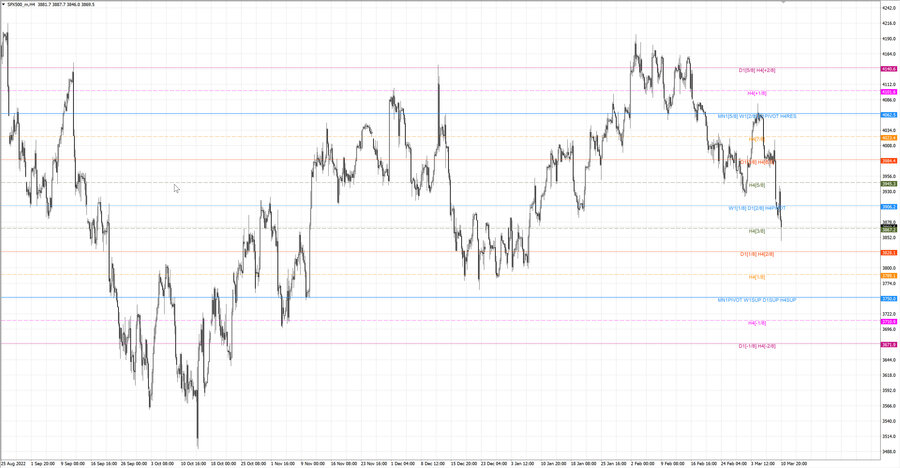The image size is (900, 468).
Task: Click the '10 Oct 16:00' time axis label
Action: [x=193, y=463]
